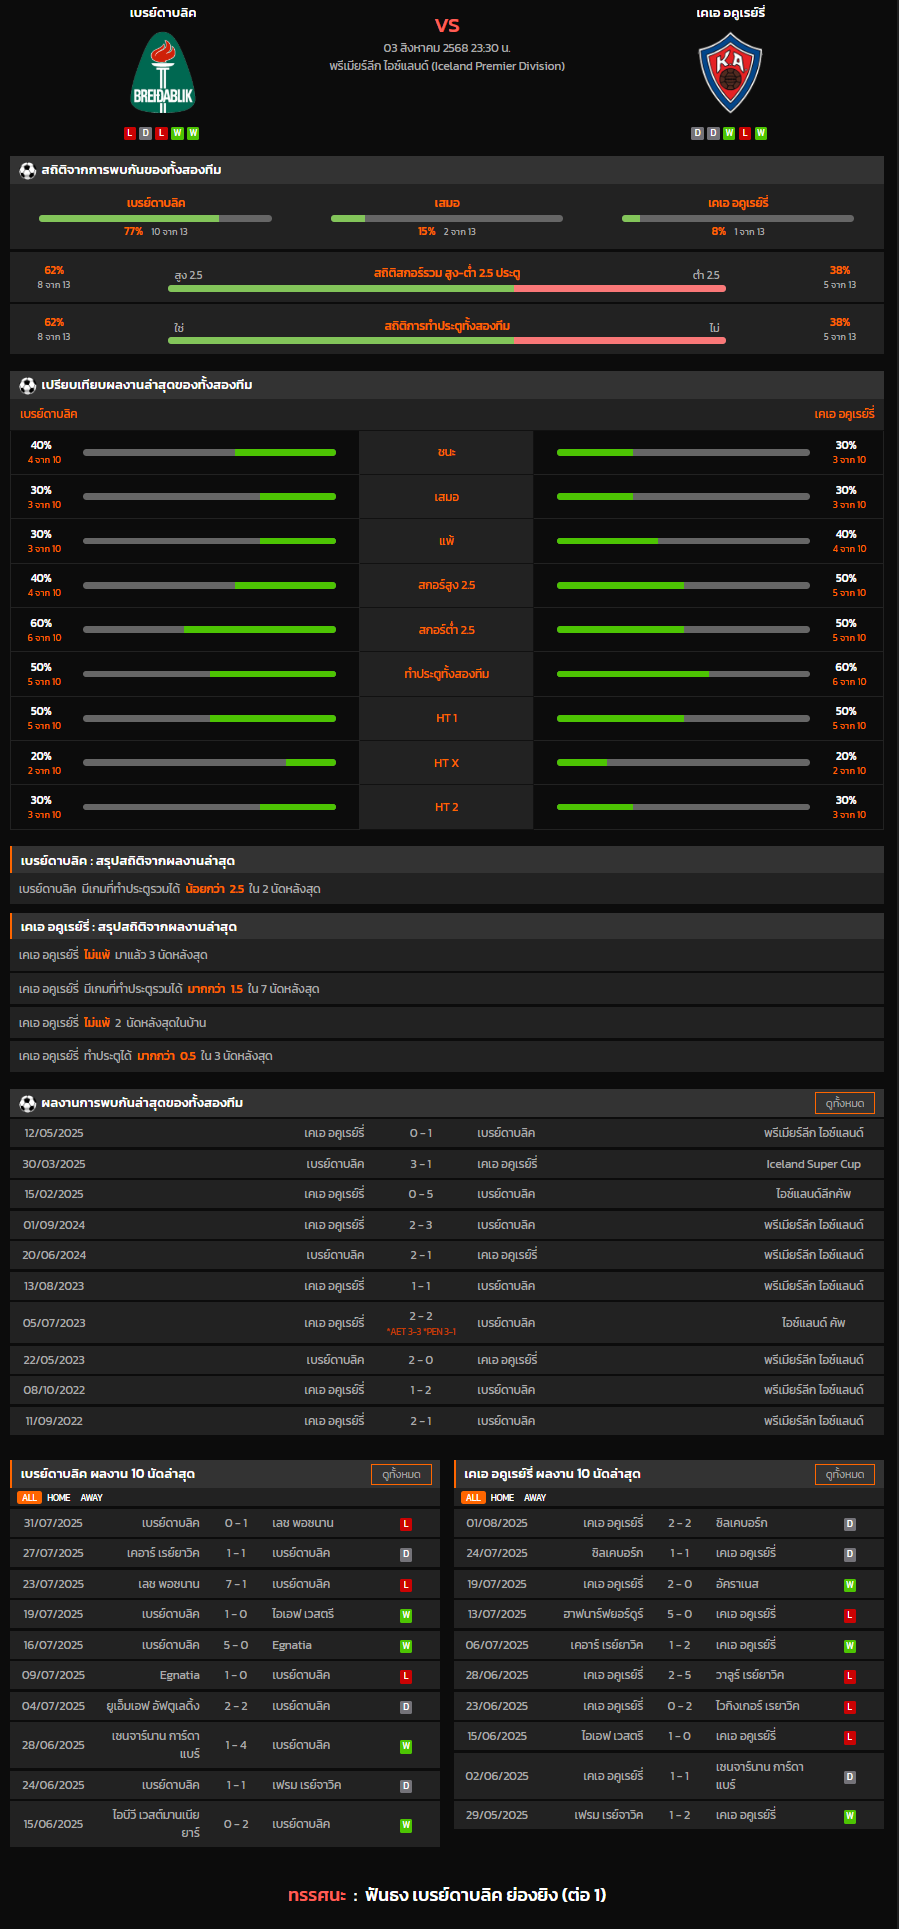Click the draw 15% progress bar
The width and height of the screenshot is (899, 1929).
[447, 218]
